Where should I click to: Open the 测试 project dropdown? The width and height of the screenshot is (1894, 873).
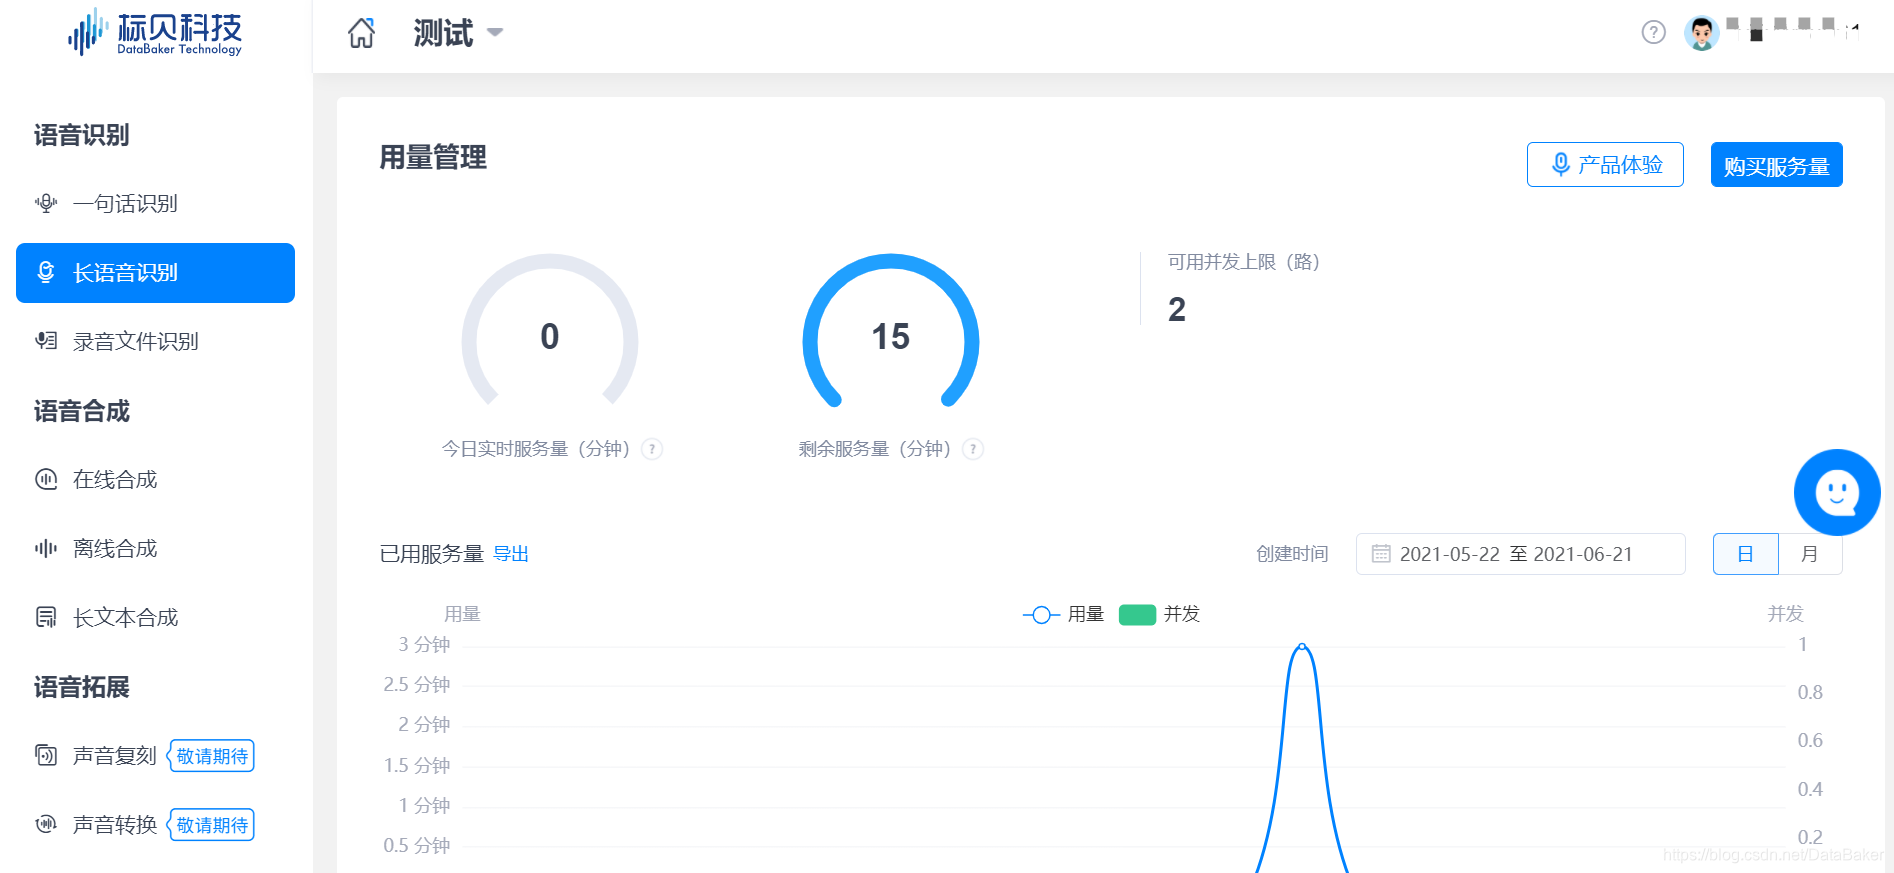coord(458,33)
